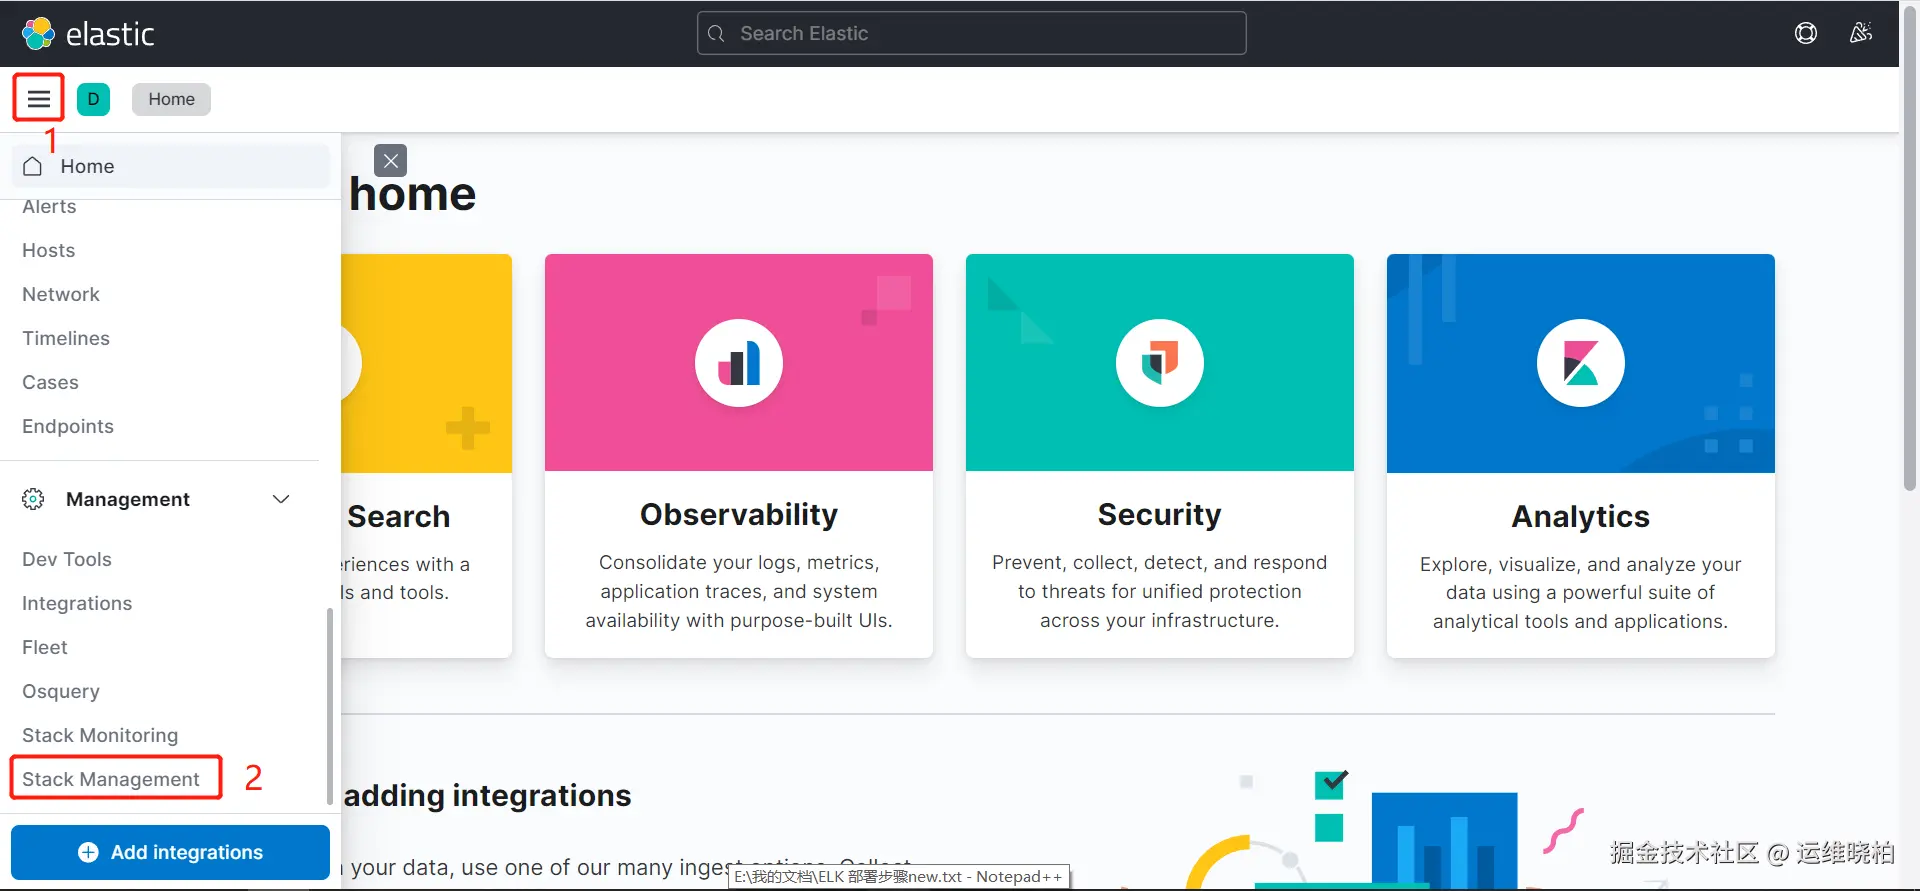
Task: Click the magnifier icon in search bar
Action: click(716, 34)
